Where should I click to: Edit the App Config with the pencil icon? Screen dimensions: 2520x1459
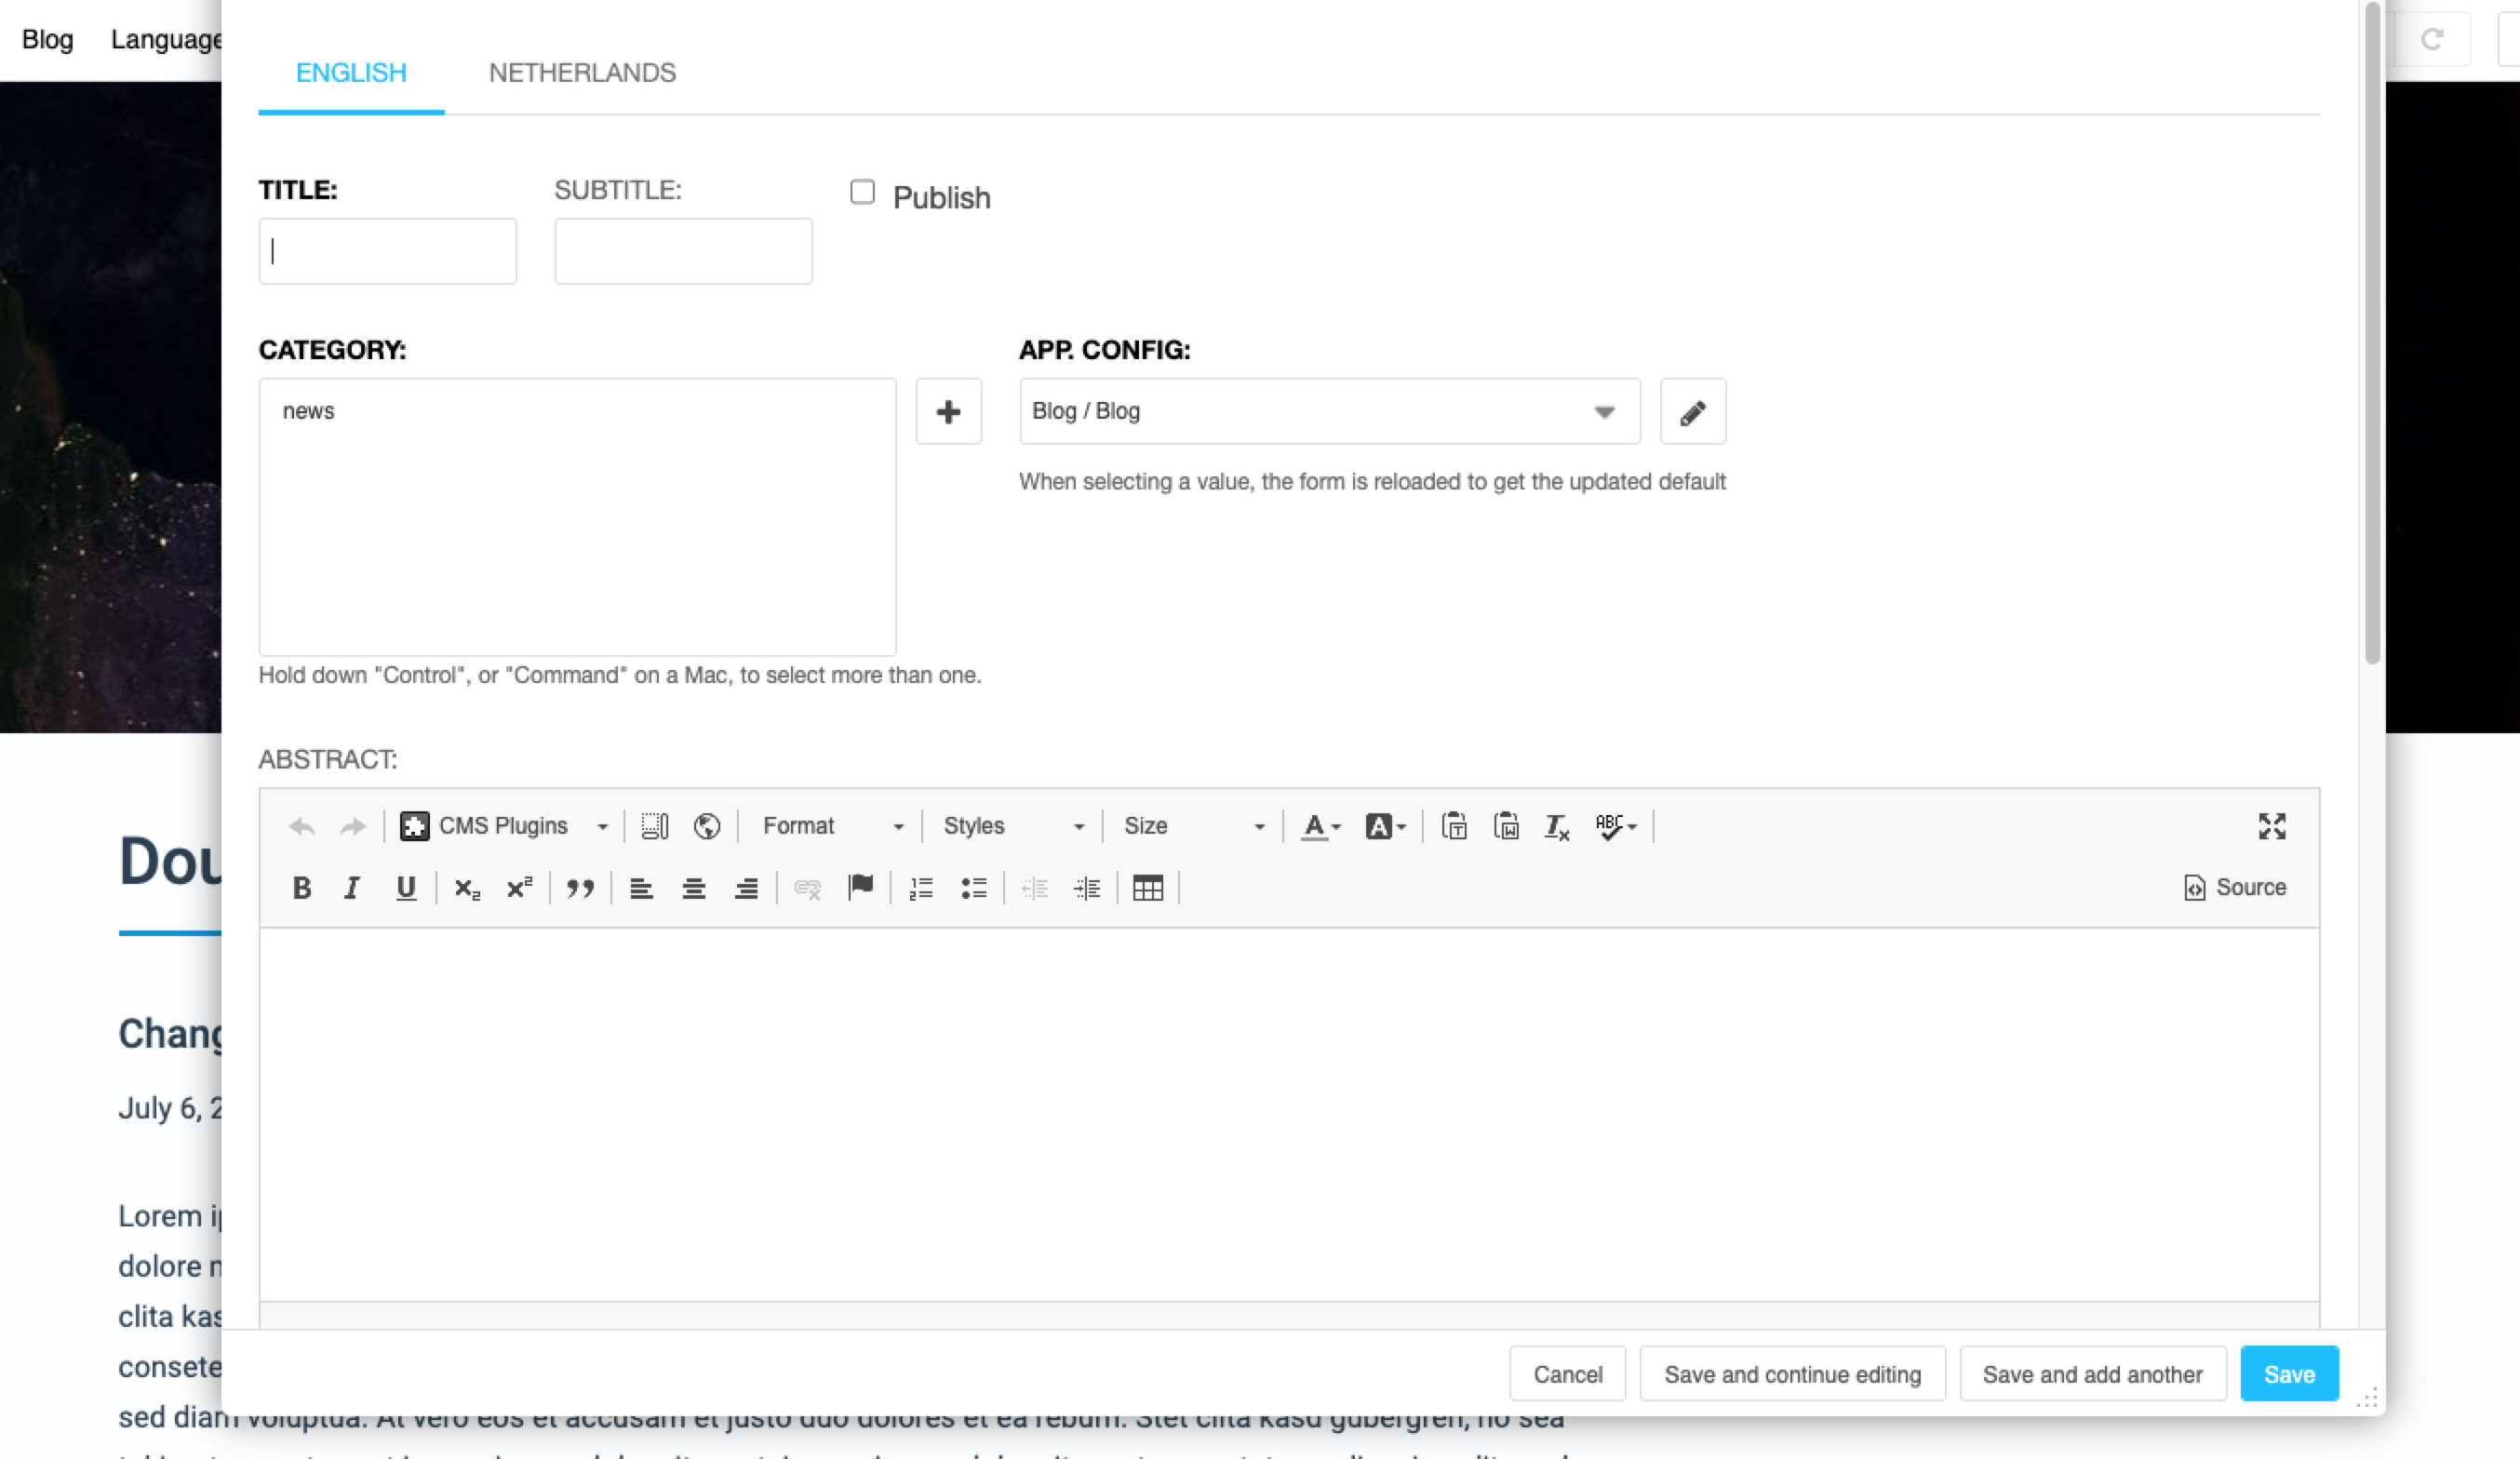point(1692,411)
